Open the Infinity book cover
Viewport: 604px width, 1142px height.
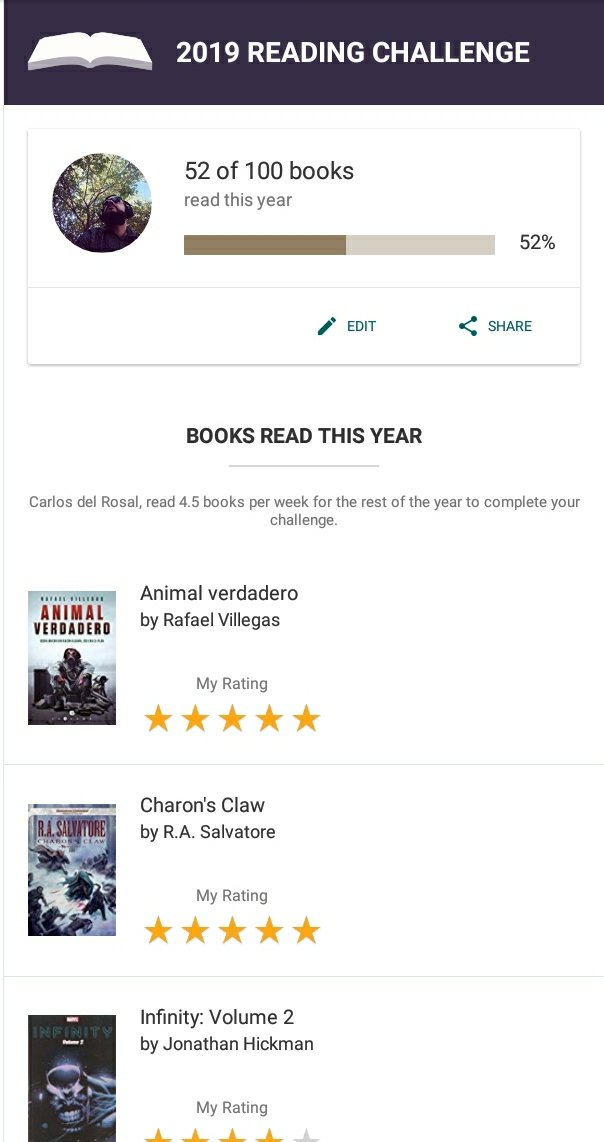tap(72, 1078)
